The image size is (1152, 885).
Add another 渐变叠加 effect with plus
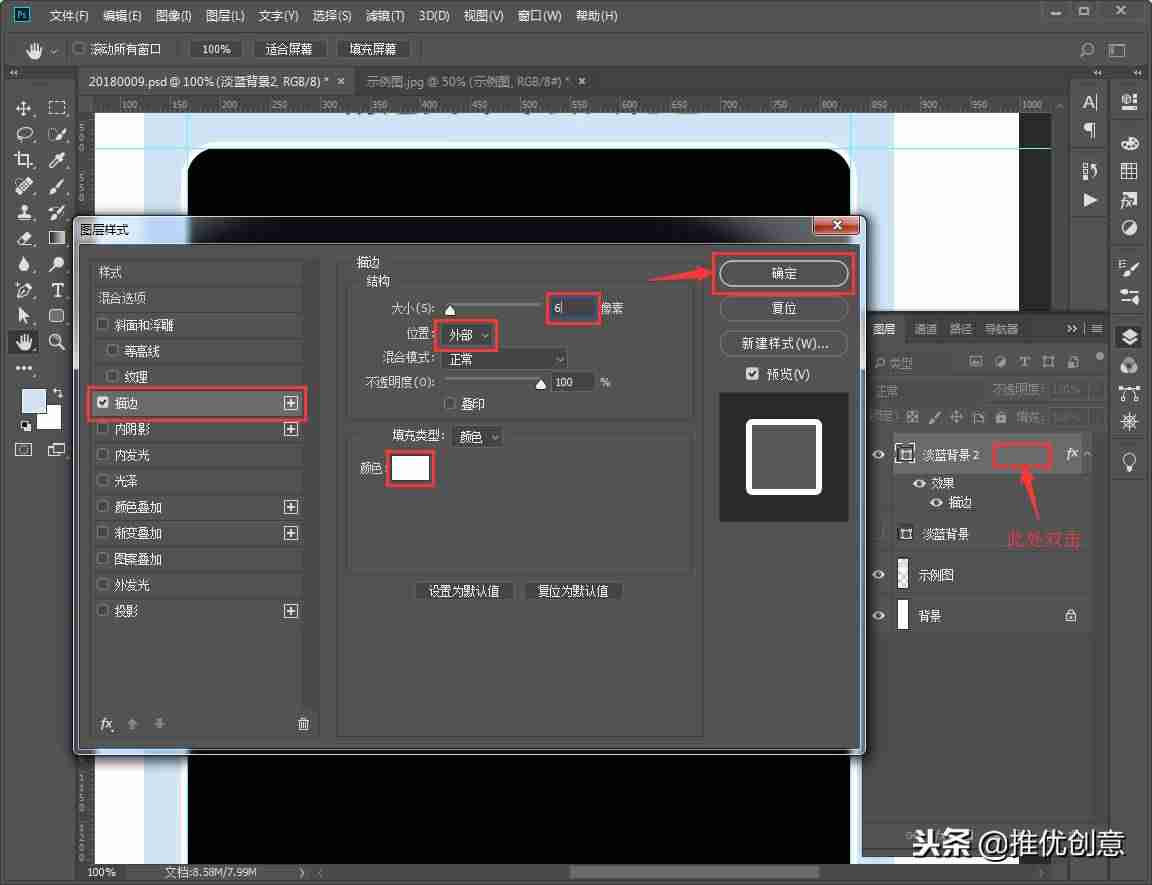291,532
